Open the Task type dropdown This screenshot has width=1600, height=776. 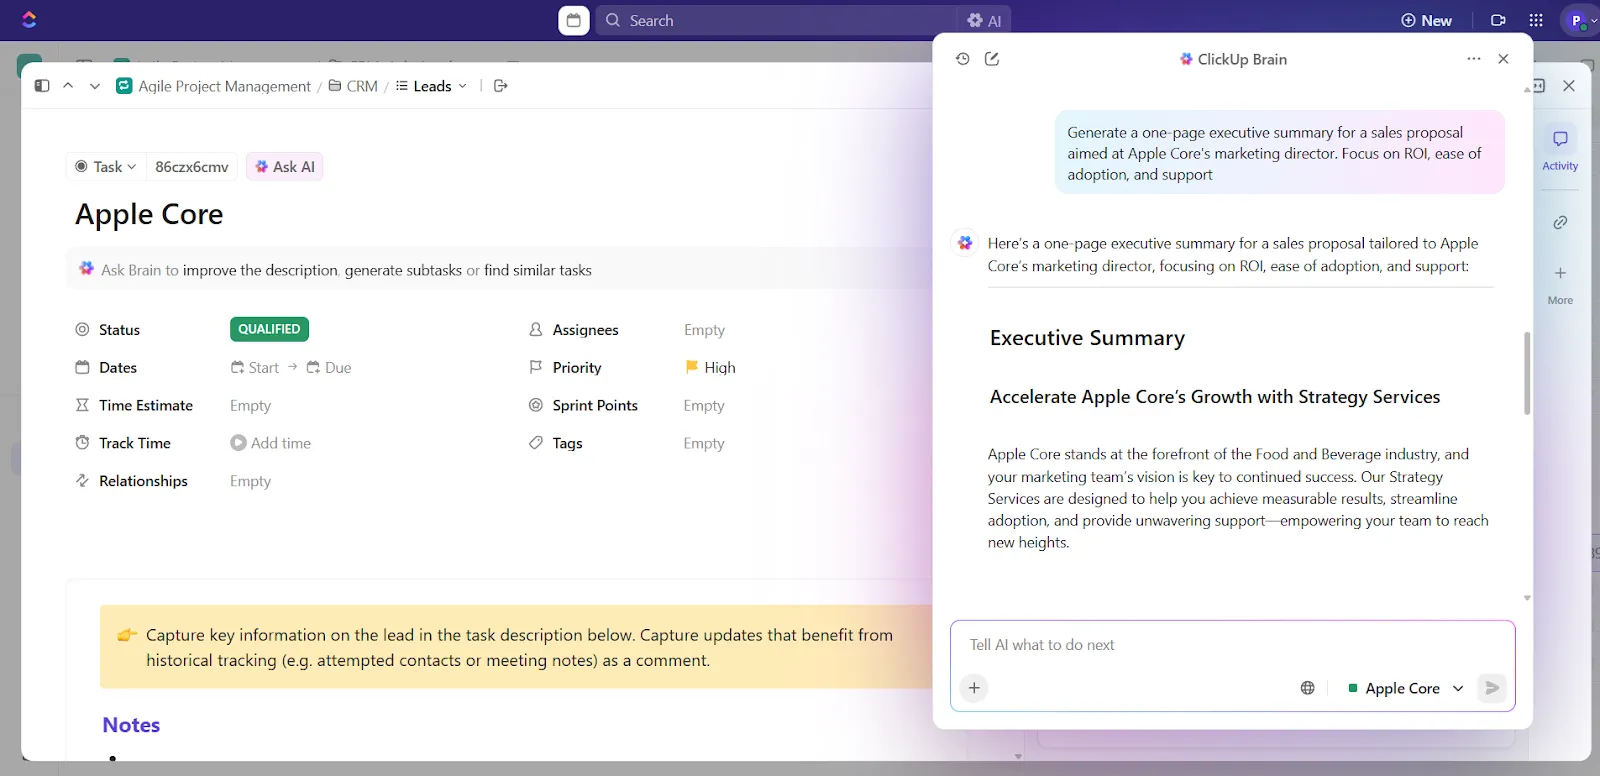click(106, 167)
